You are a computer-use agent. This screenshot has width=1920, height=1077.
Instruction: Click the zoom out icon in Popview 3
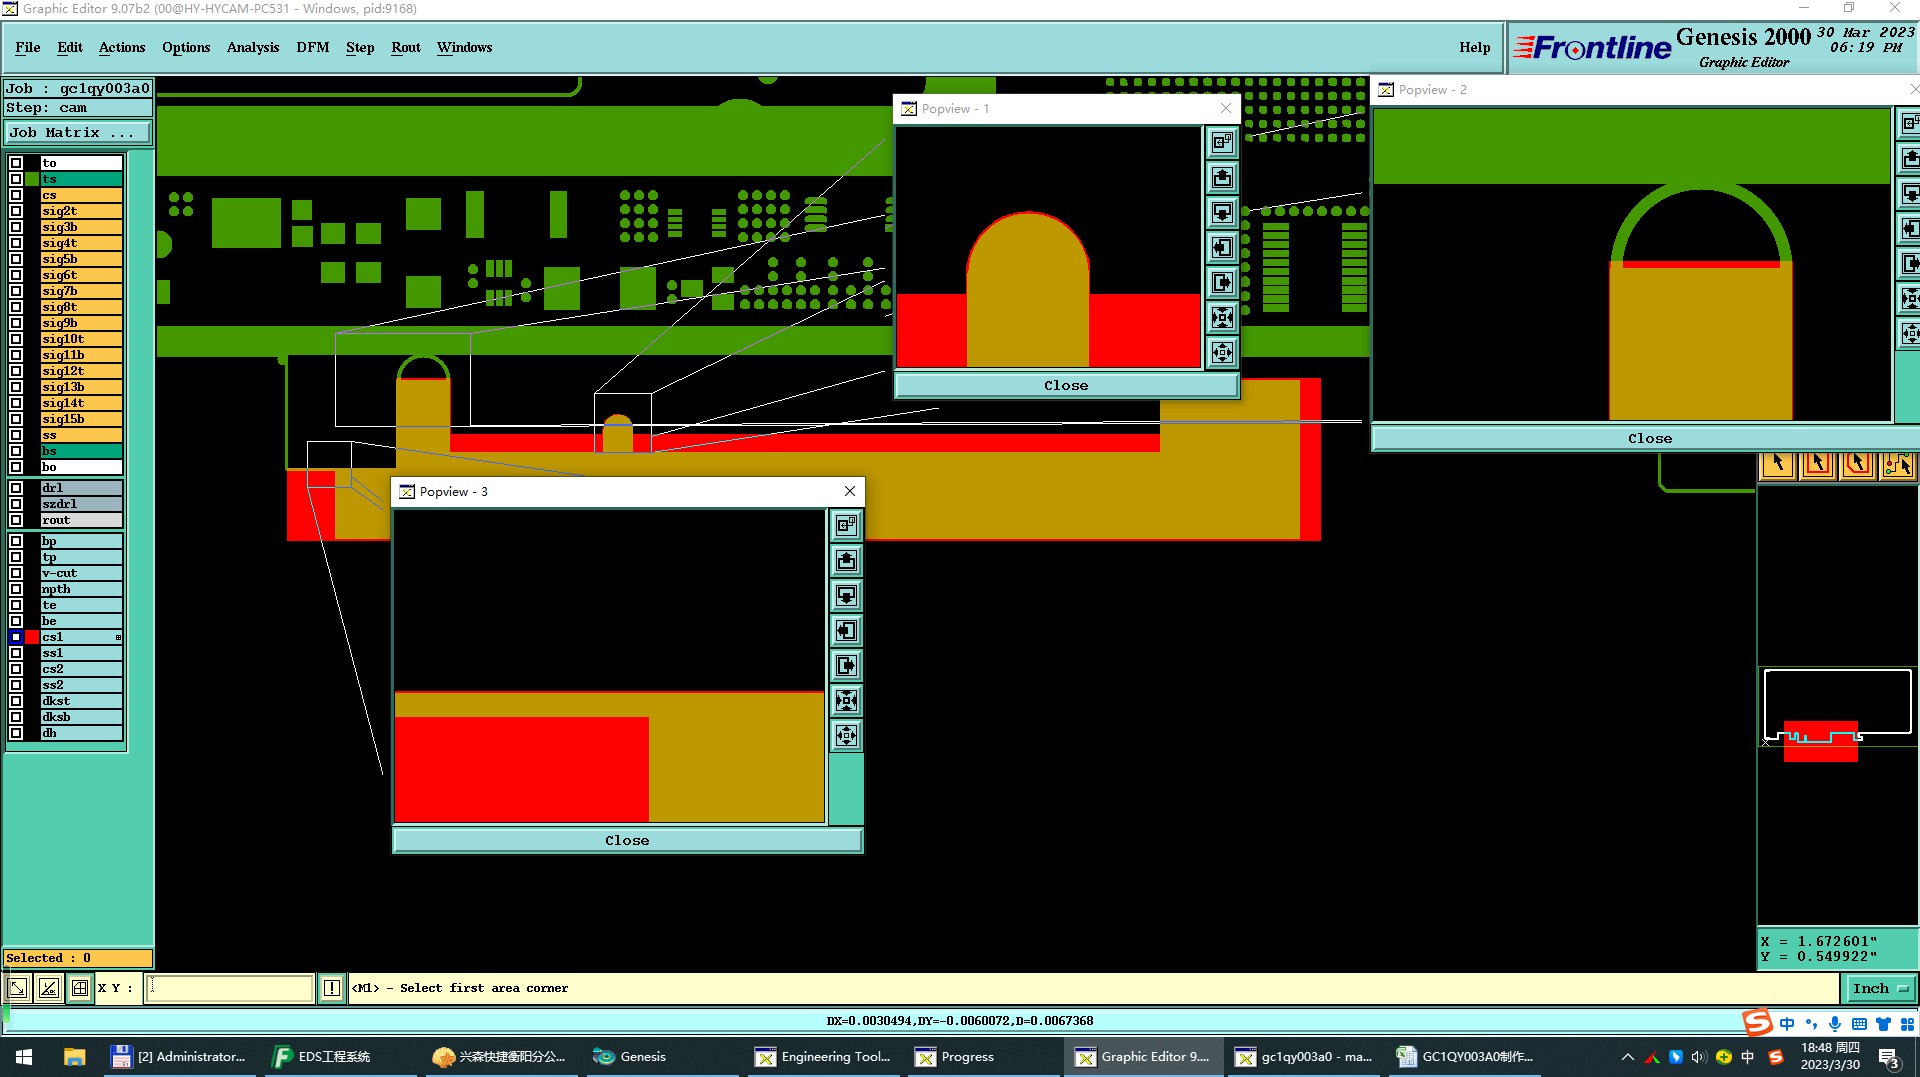(846, 736)
